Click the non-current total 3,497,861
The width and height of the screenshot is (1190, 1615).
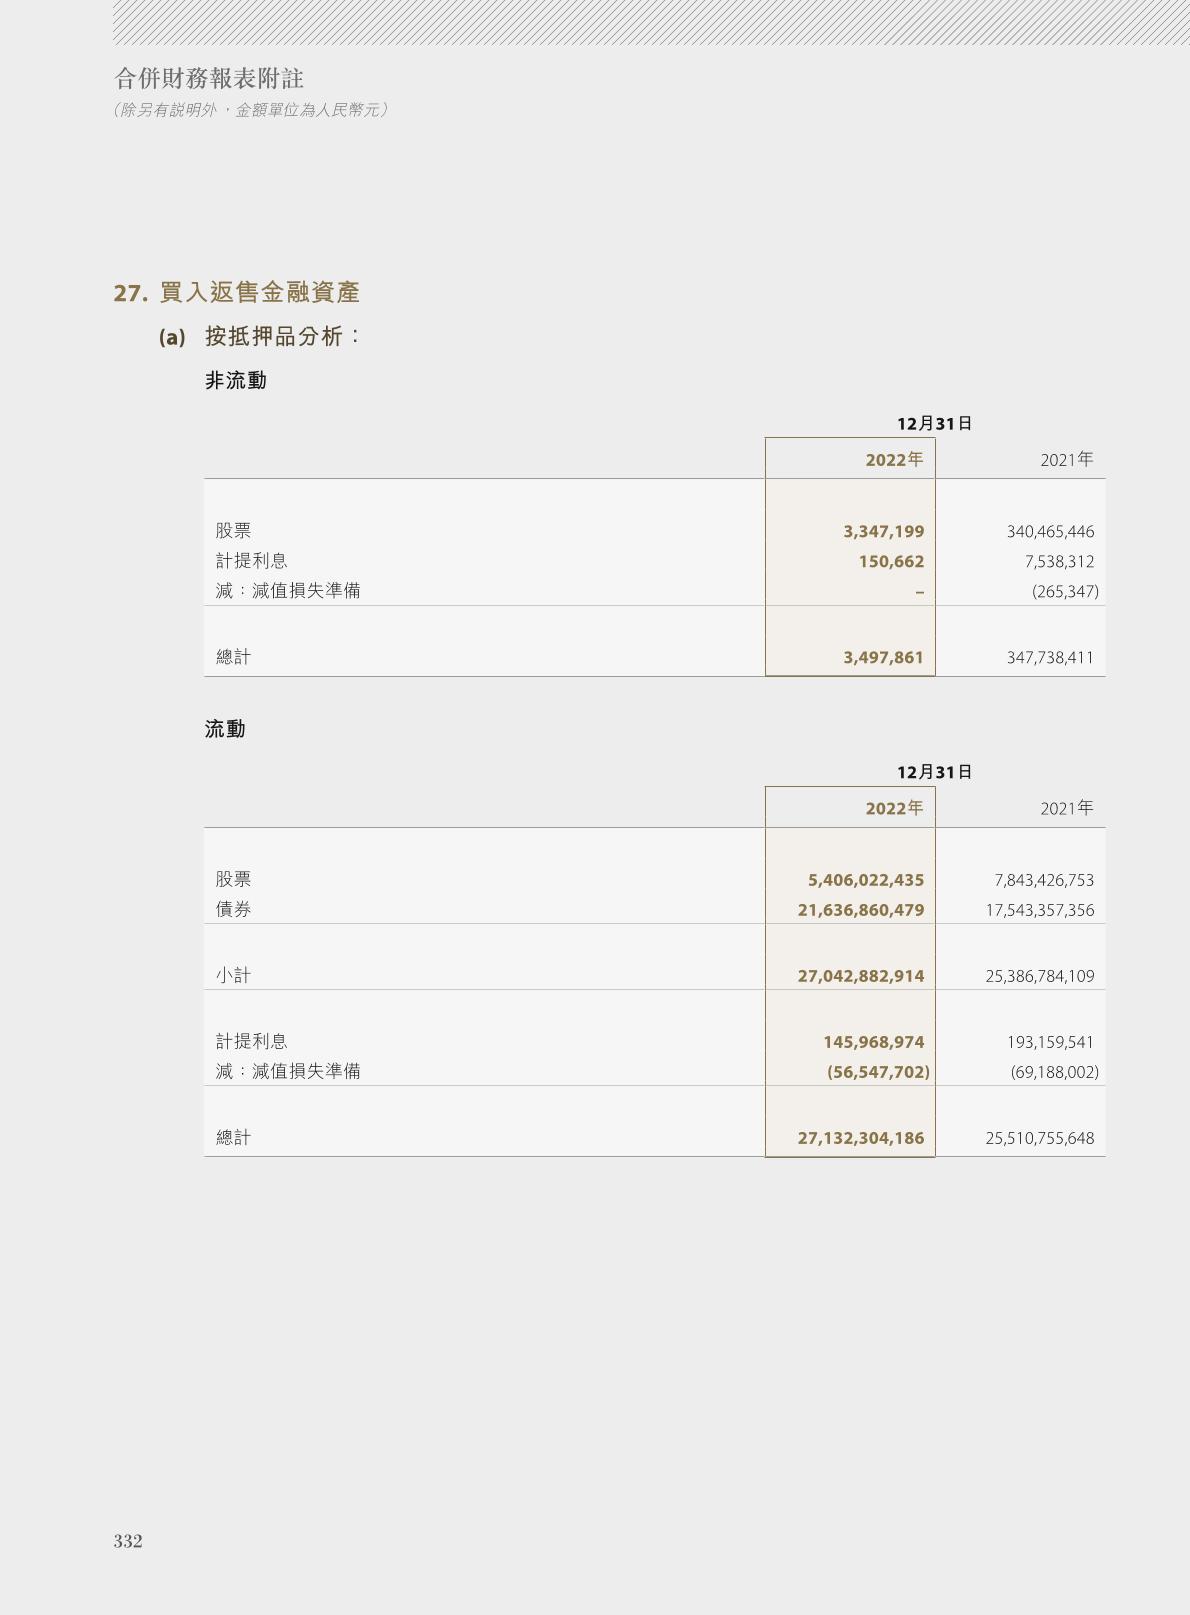click(883, 658)
